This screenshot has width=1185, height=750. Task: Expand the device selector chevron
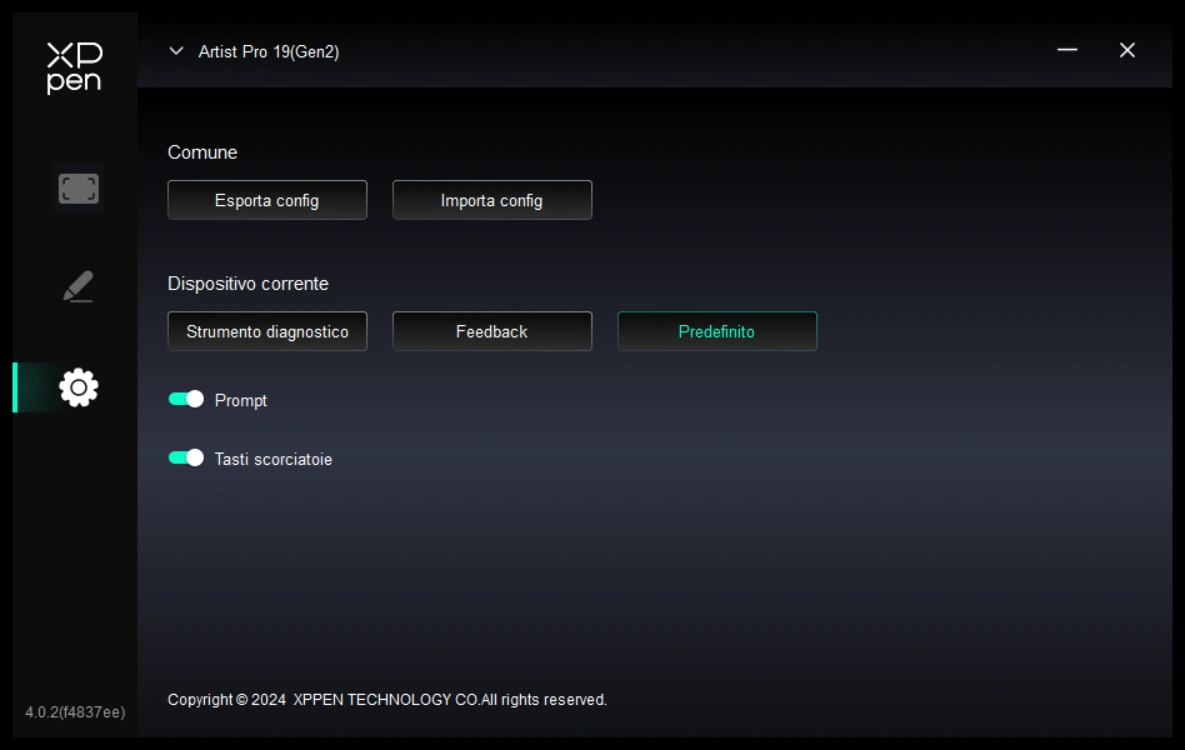177,51
